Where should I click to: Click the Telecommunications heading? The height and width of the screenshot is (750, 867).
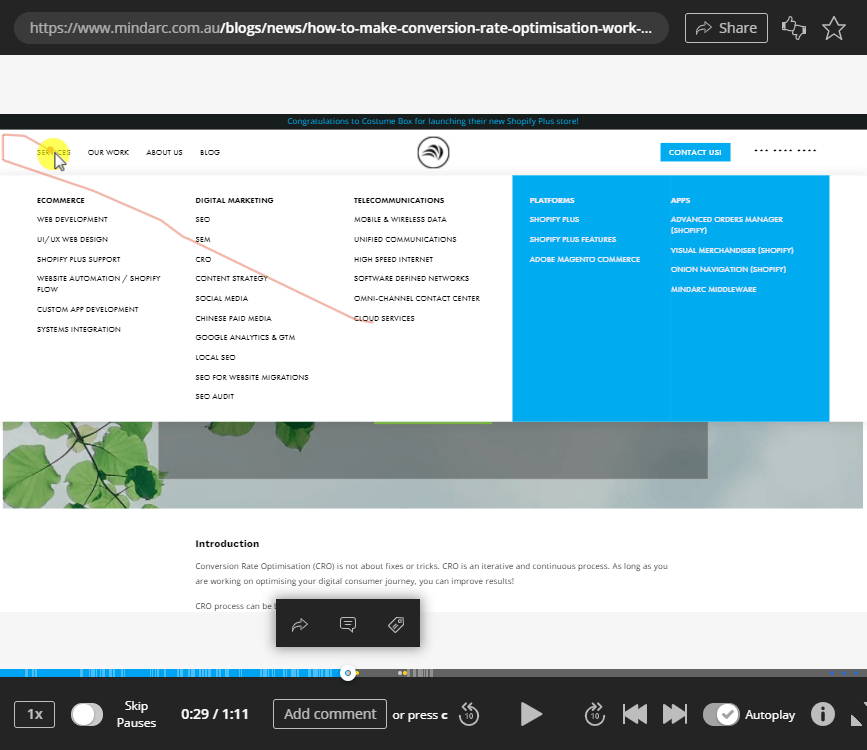(399, 200)
